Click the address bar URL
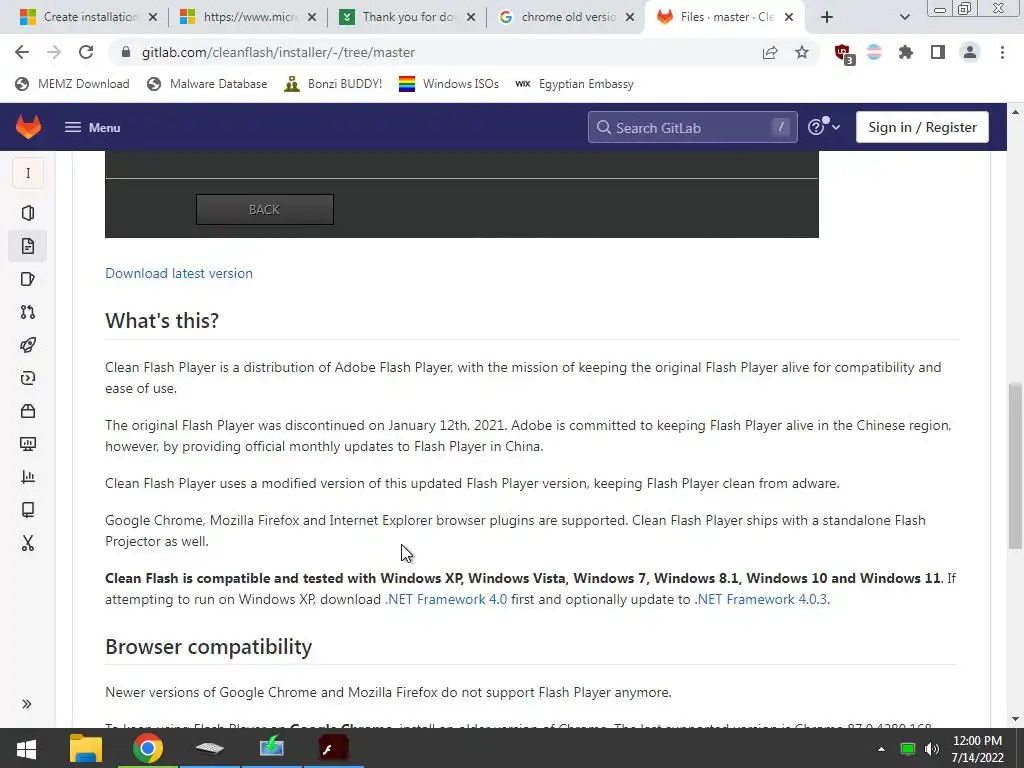The height and width of the screenshot is (768, 1024). pyautogui.click(x=278, y=52)
